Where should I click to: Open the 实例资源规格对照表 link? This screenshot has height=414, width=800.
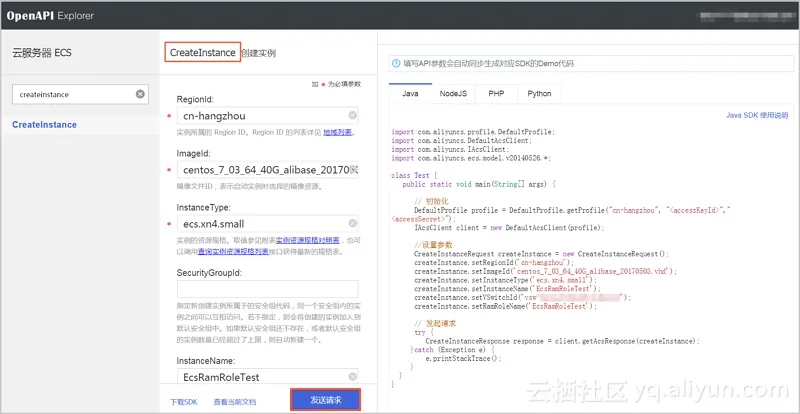[308, 240]
